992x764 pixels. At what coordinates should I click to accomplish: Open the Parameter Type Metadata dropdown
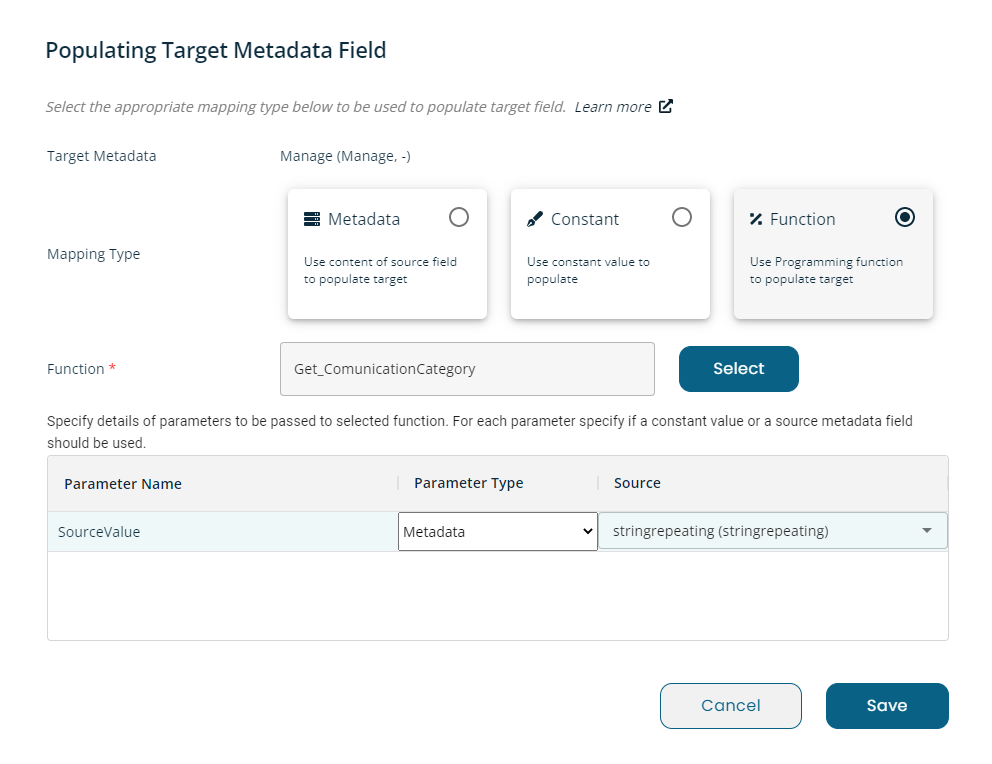[498, 531]
